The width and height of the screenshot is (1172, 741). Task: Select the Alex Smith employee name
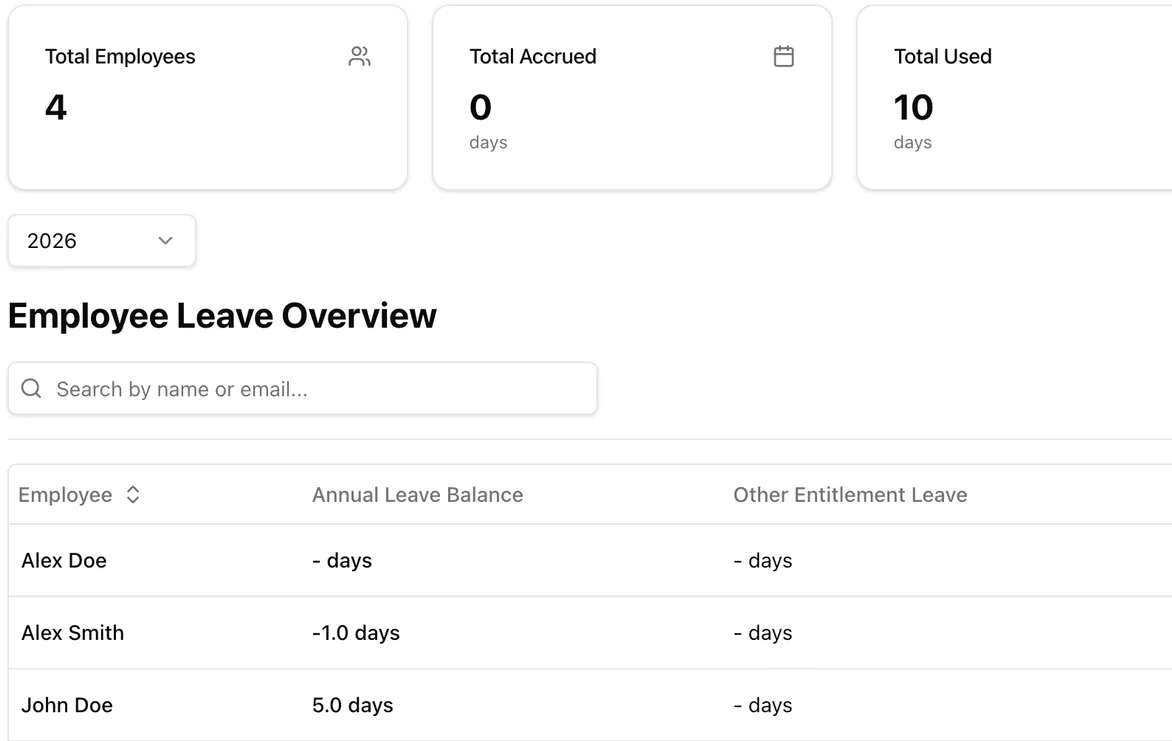tap(73, 633)
